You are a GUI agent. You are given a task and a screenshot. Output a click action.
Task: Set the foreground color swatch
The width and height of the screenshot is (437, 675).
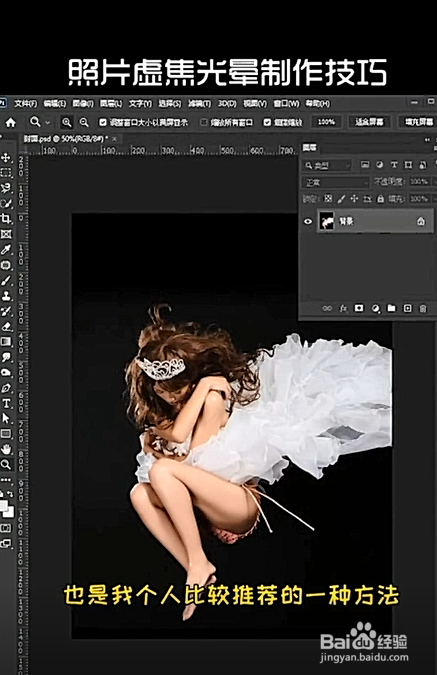(3, 507)
